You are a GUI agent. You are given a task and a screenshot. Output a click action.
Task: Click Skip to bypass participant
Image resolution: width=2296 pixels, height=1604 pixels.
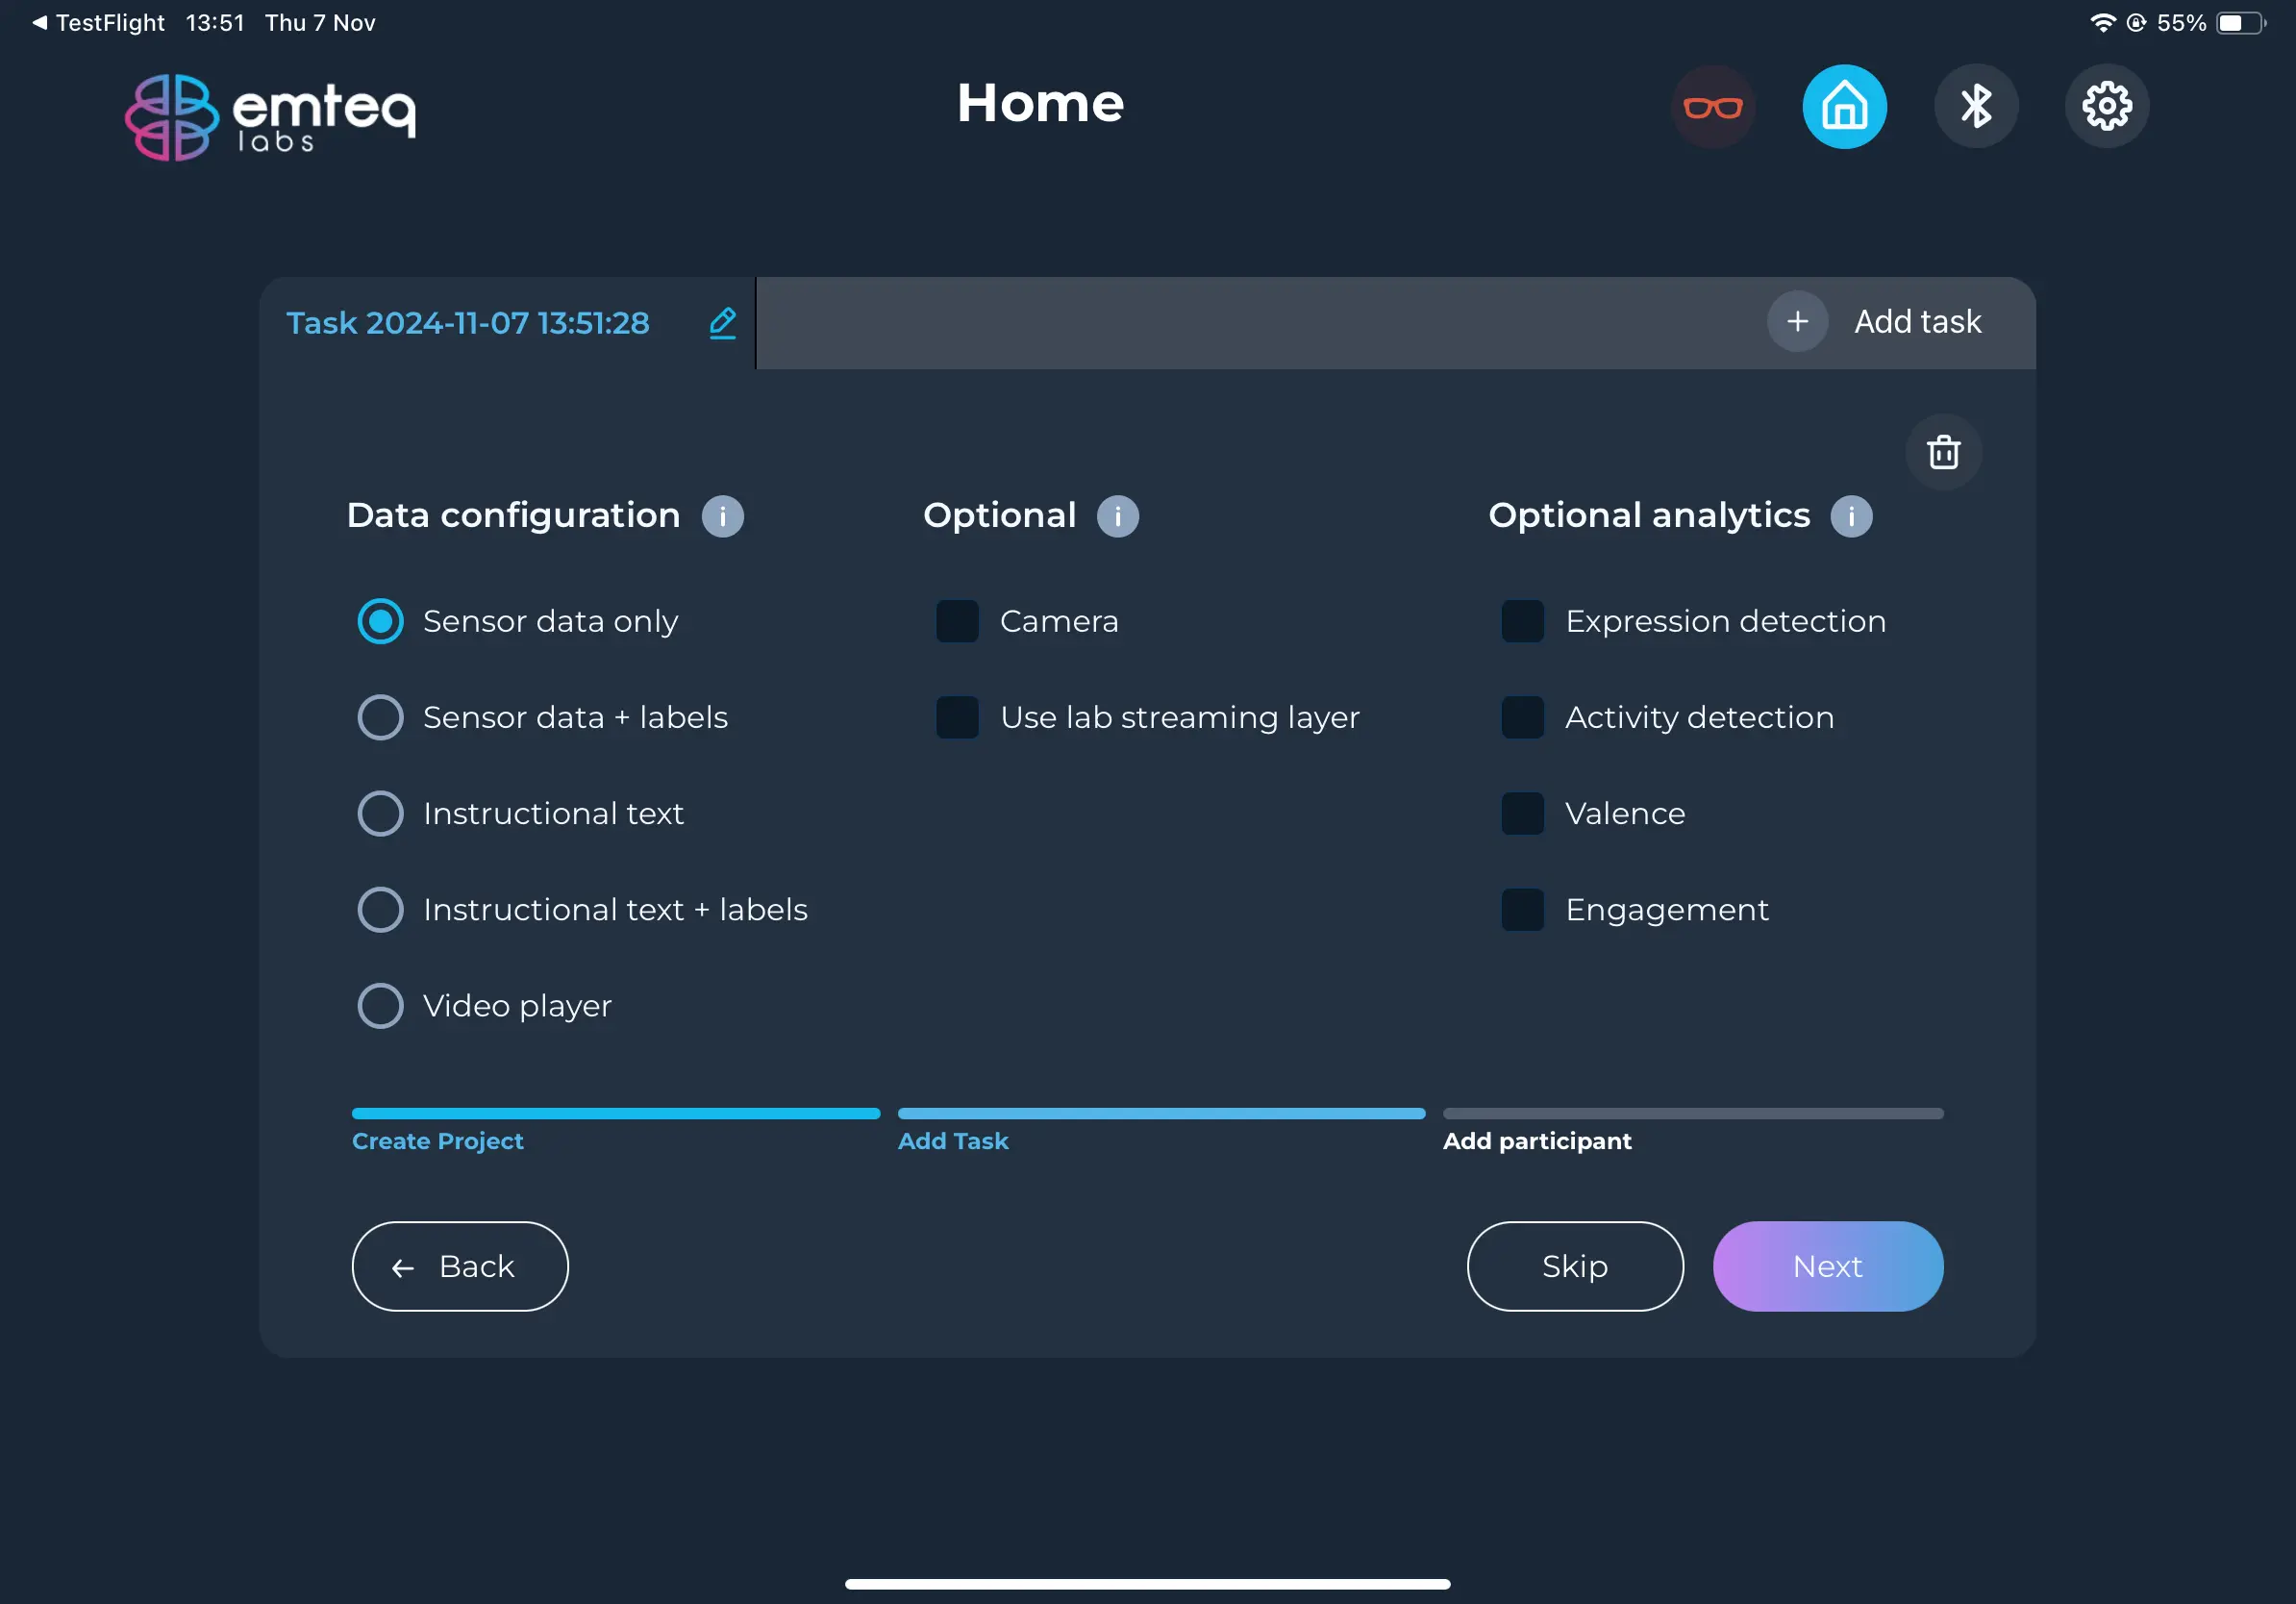[x=1576, y=1266]
